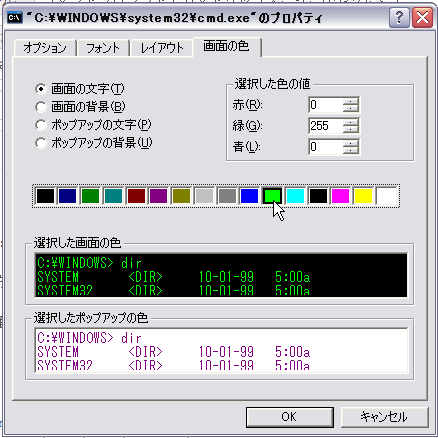Click the 選択したポップアップの色 white preview box
The height and width of the screenshot is (438, 438).
tap(221, 350)
